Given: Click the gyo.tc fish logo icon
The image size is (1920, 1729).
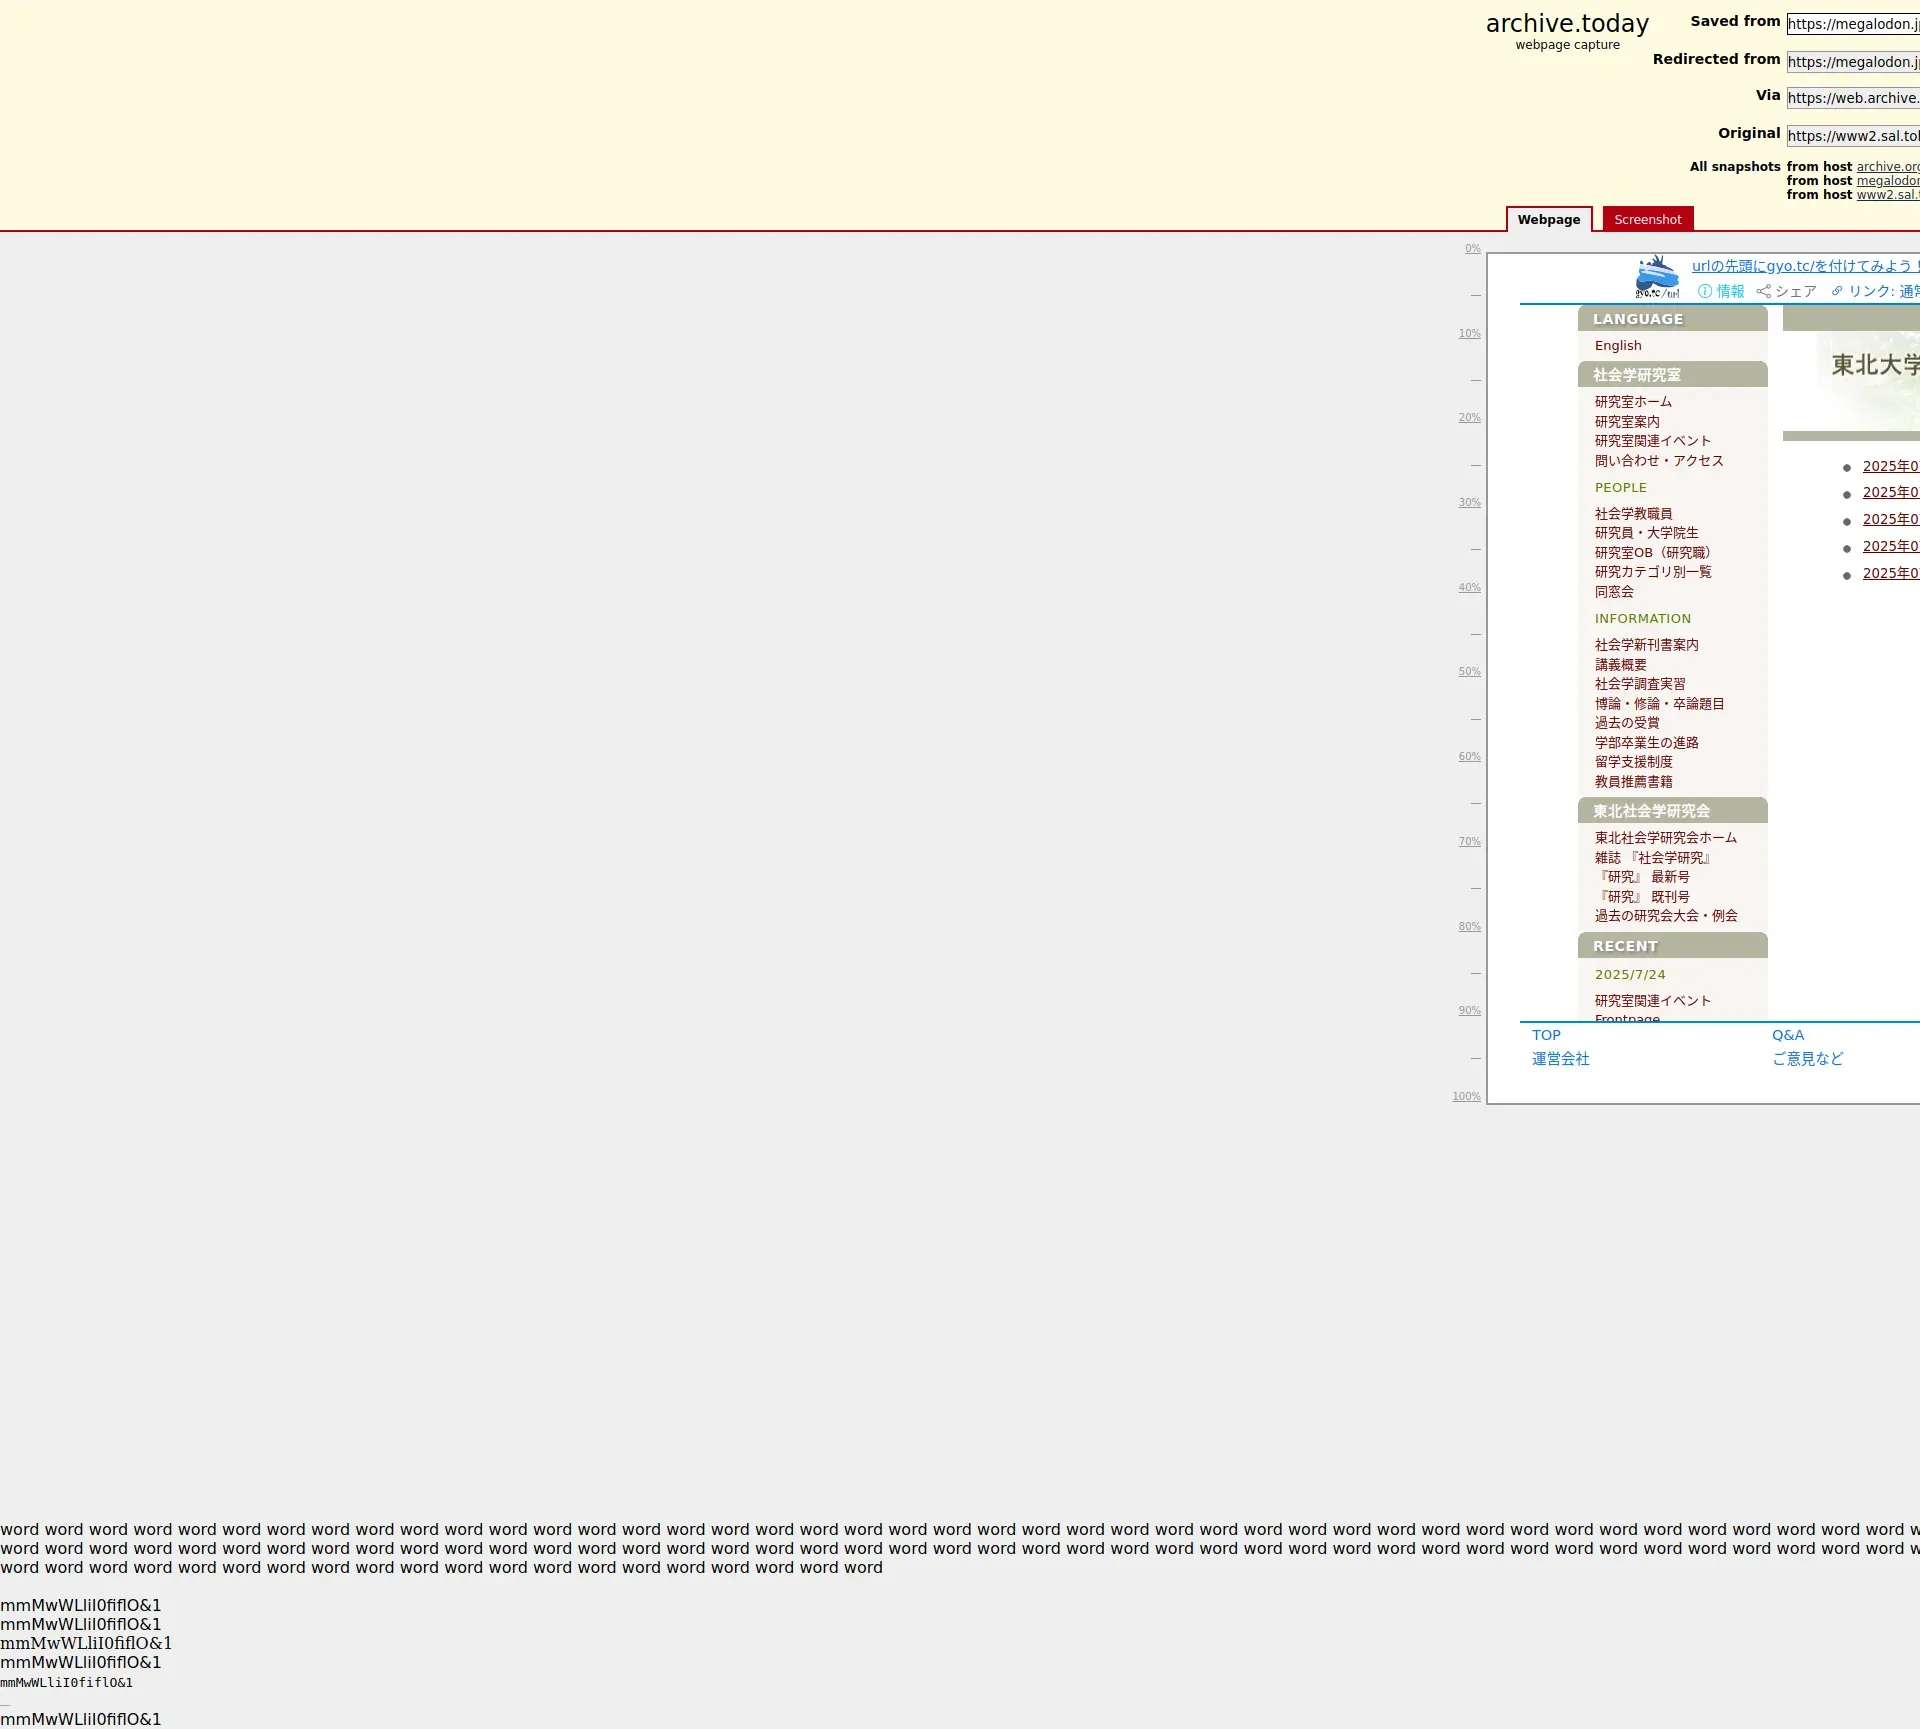Looking at the screenshot, I should point(1657,277).
